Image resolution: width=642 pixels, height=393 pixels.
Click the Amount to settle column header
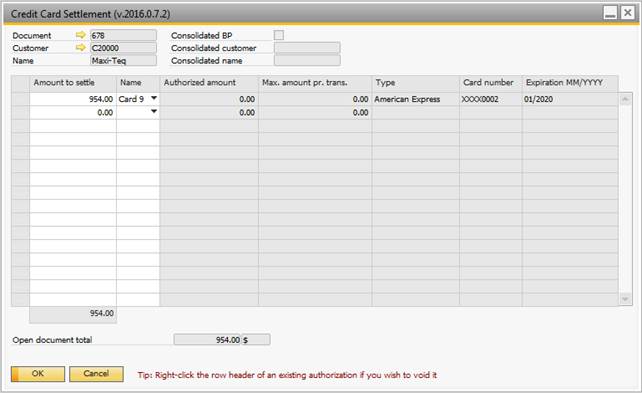pos(73,83)
